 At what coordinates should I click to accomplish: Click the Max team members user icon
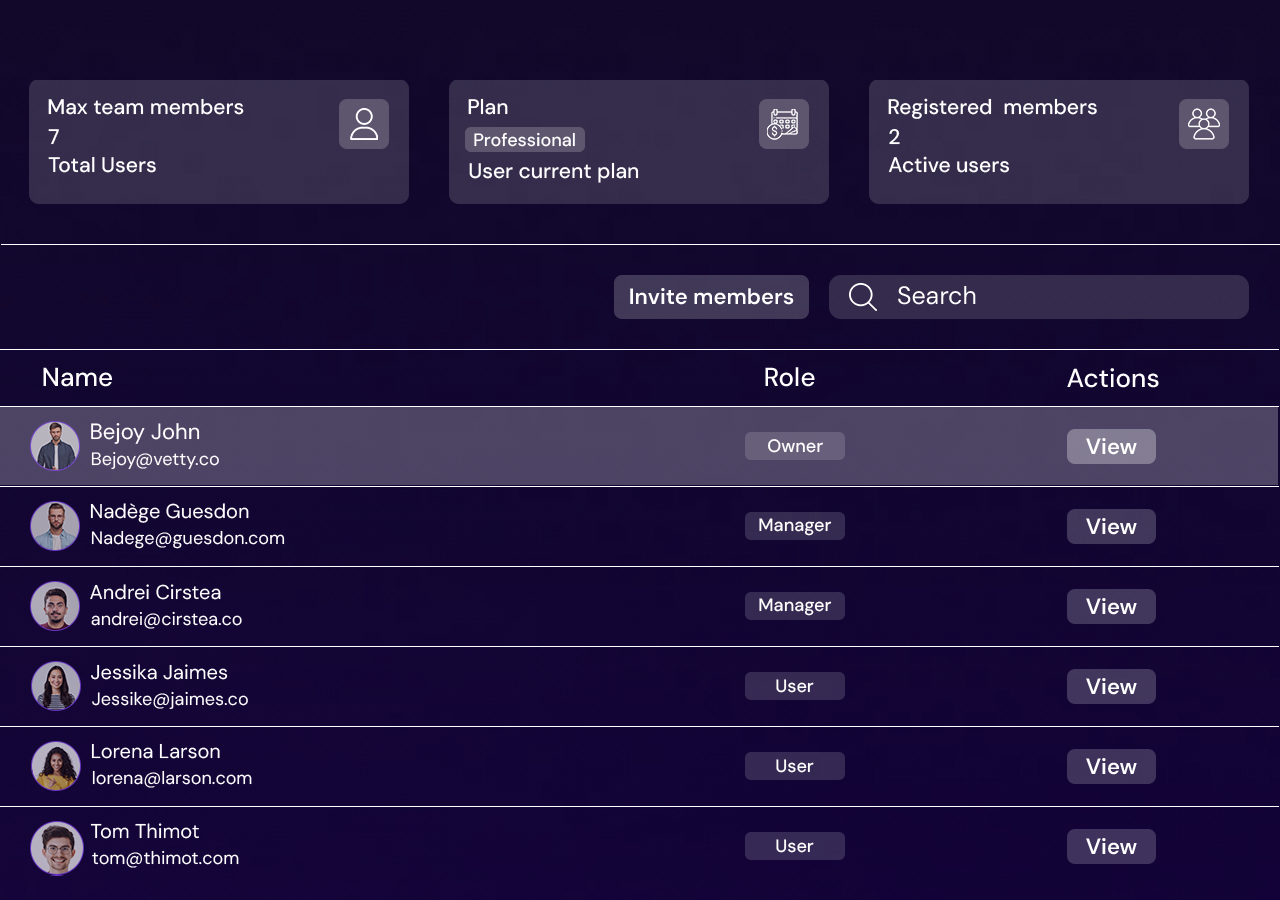coord(364,124)
